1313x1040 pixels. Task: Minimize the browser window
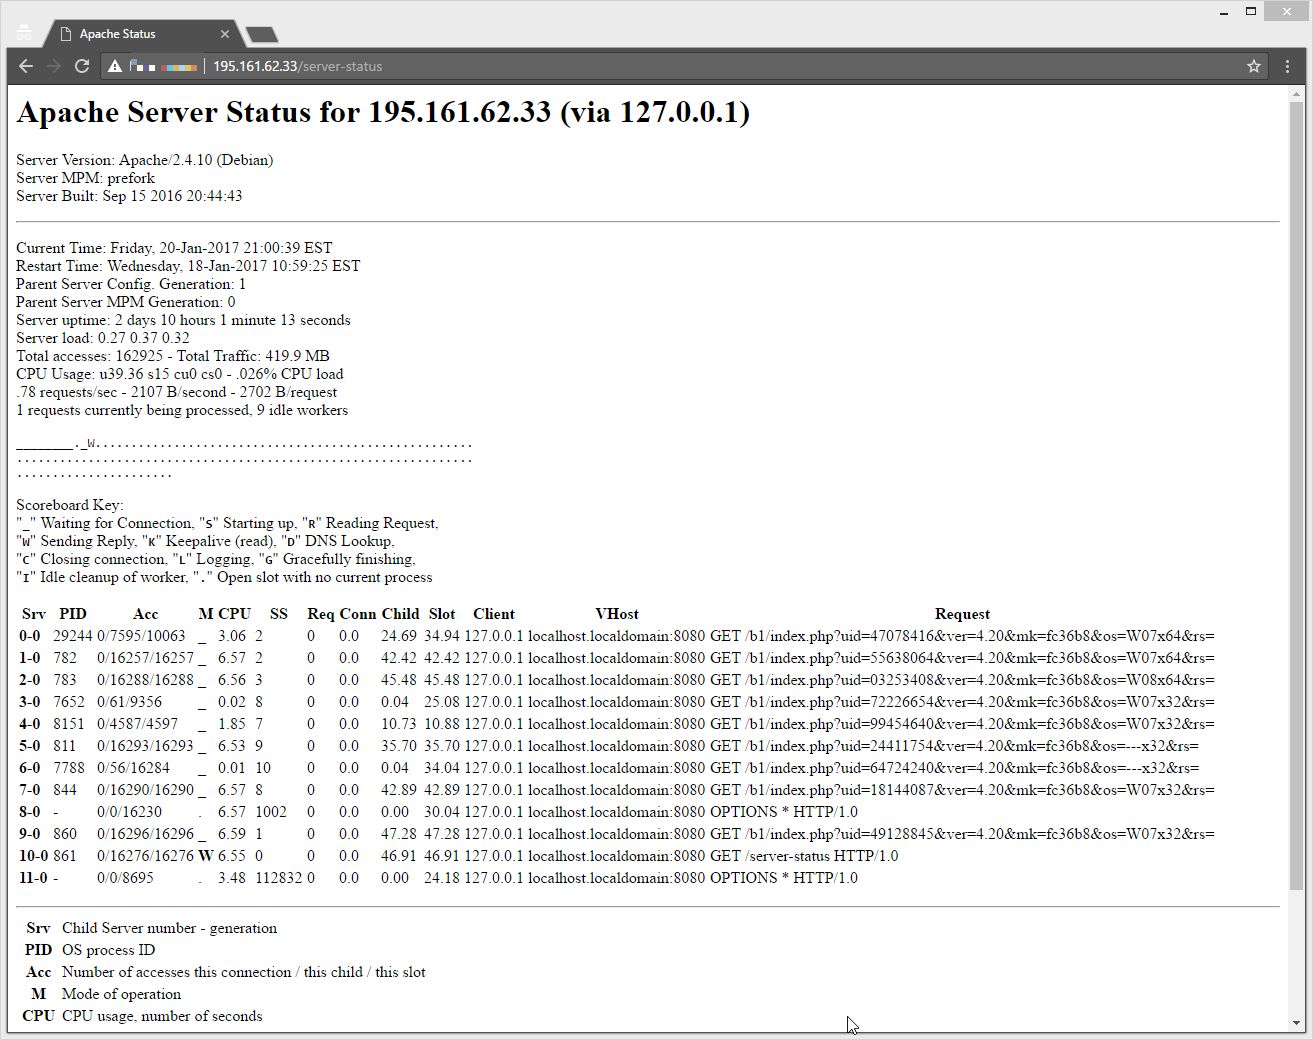(x=1224, y=12)
